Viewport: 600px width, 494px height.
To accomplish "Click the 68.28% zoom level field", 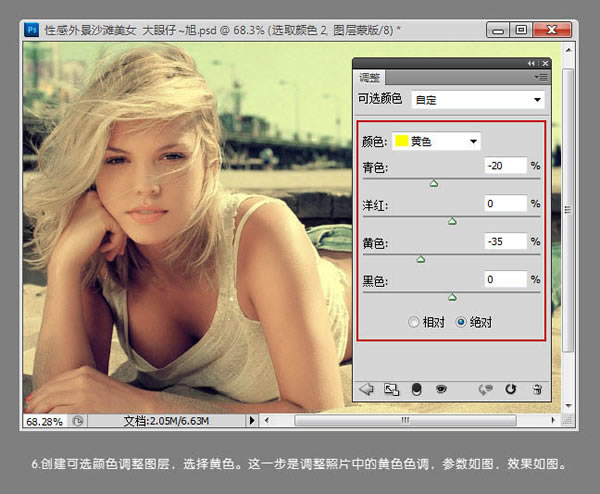I will (x=42, y=421).
